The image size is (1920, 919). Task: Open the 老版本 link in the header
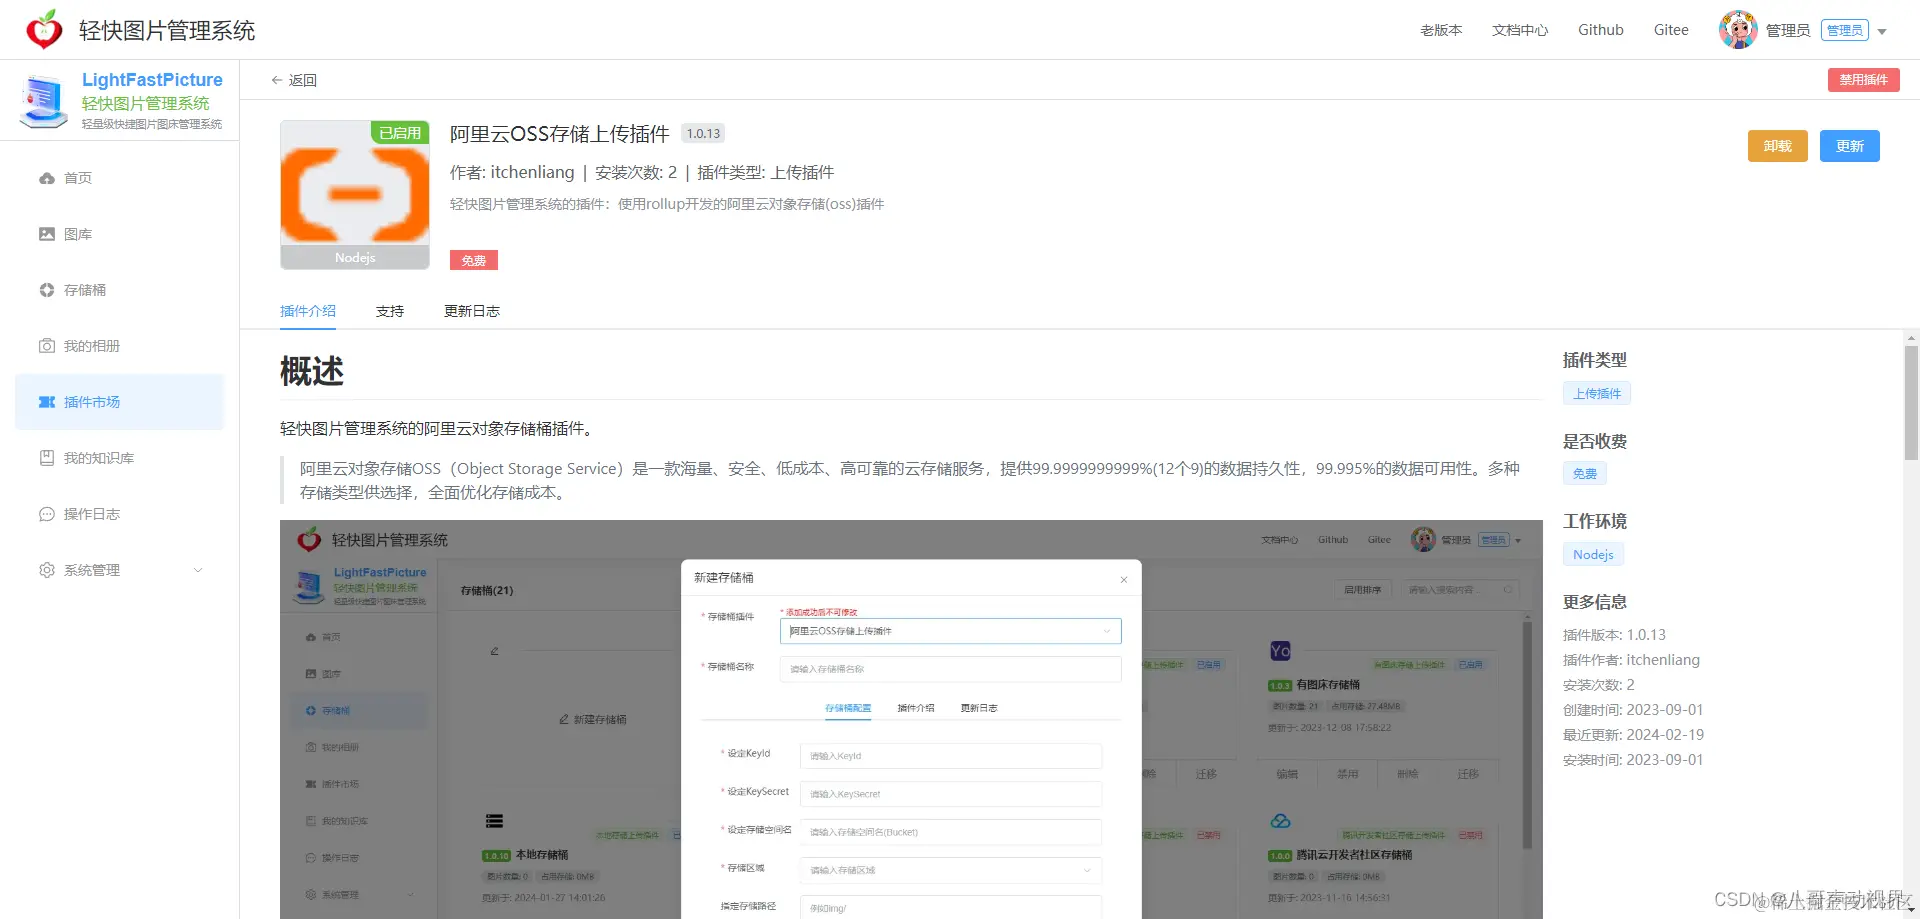(x=1441, y=30)
